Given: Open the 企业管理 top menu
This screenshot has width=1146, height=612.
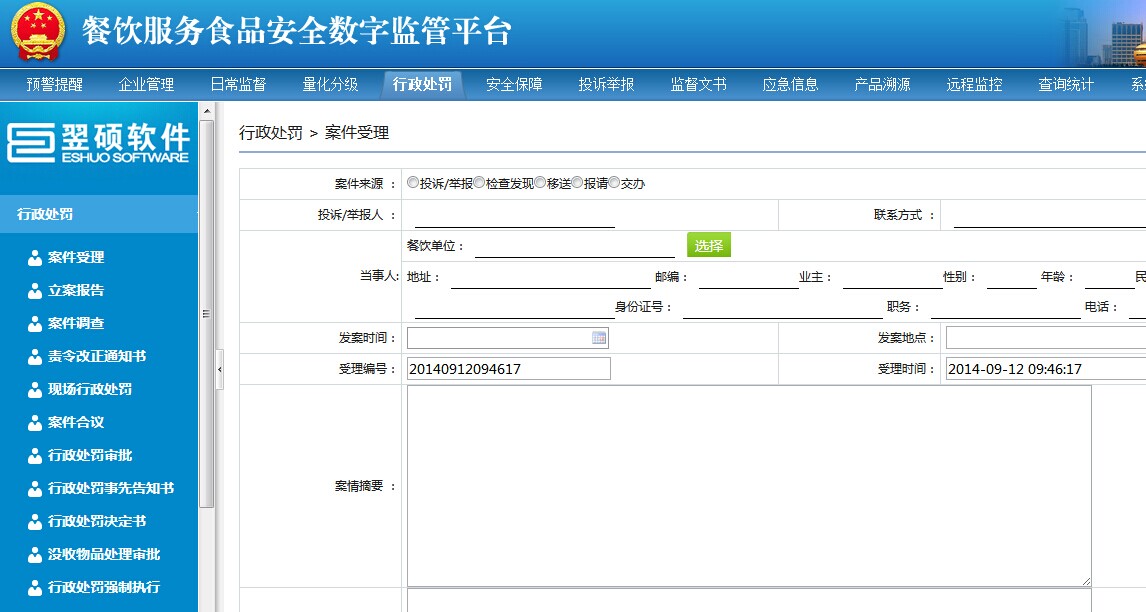Looking at the screenshot, I should coord(146,85).
